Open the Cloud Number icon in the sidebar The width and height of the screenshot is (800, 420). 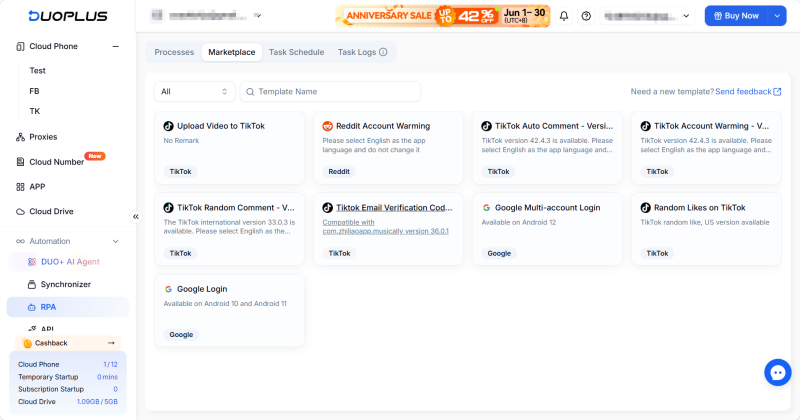pyautogui.click(x=20, y=162)
